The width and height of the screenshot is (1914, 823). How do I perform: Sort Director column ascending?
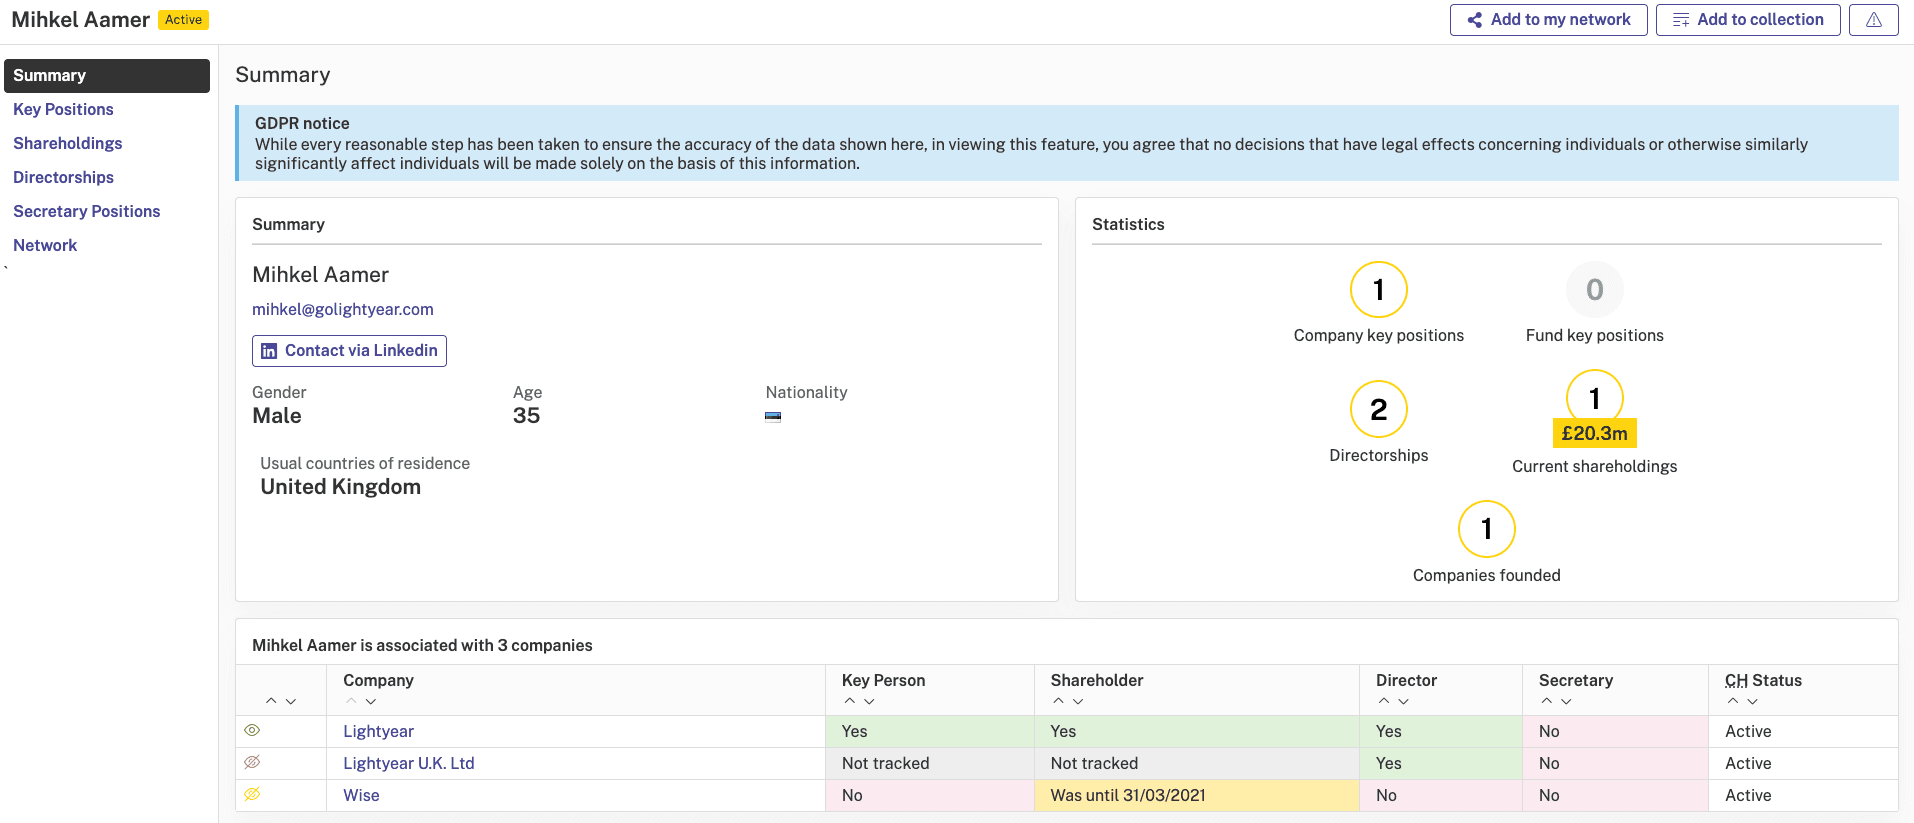pos(1384,701)
